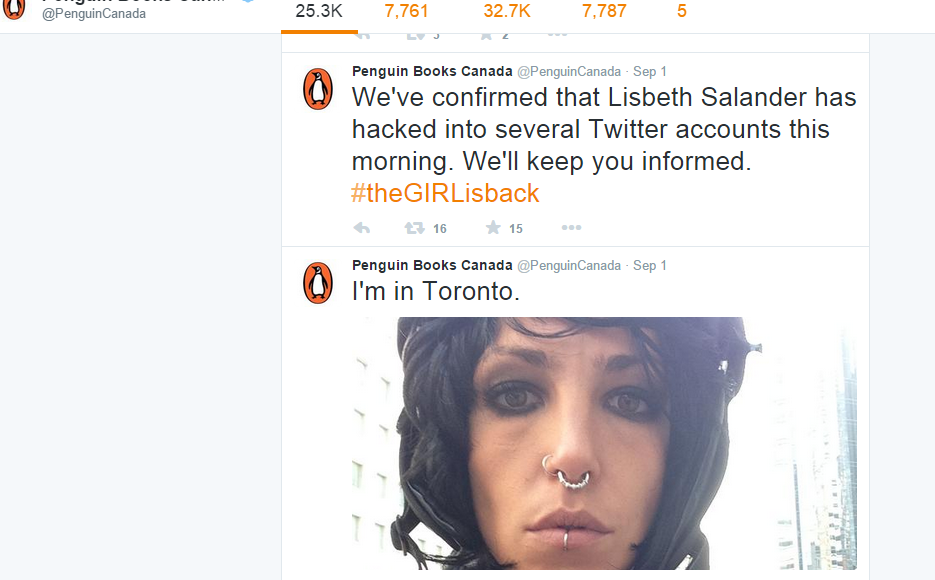This screenshot has height=580, width=935.
Task: Open Penguin avatar on the hacked accounts tweet
Action: 318,89
